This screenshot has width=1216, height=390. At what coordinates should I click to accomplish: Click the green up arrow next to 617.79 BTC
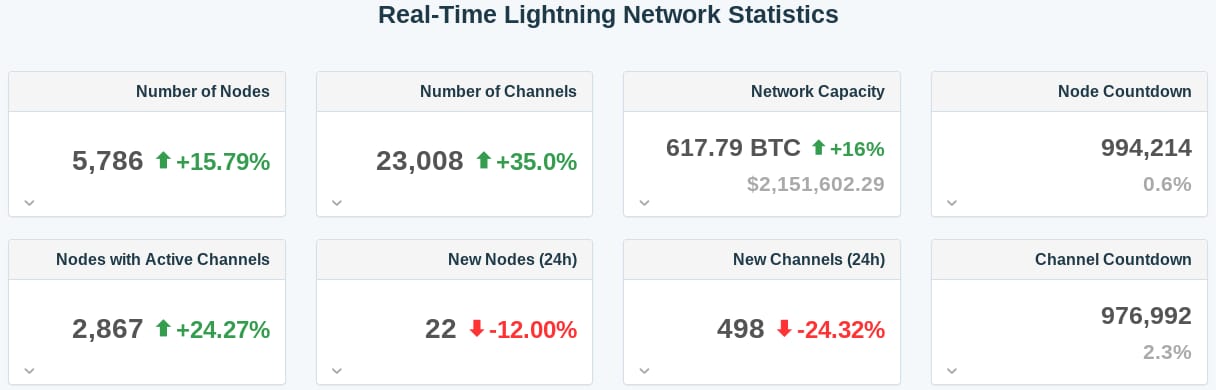(818, 148)
